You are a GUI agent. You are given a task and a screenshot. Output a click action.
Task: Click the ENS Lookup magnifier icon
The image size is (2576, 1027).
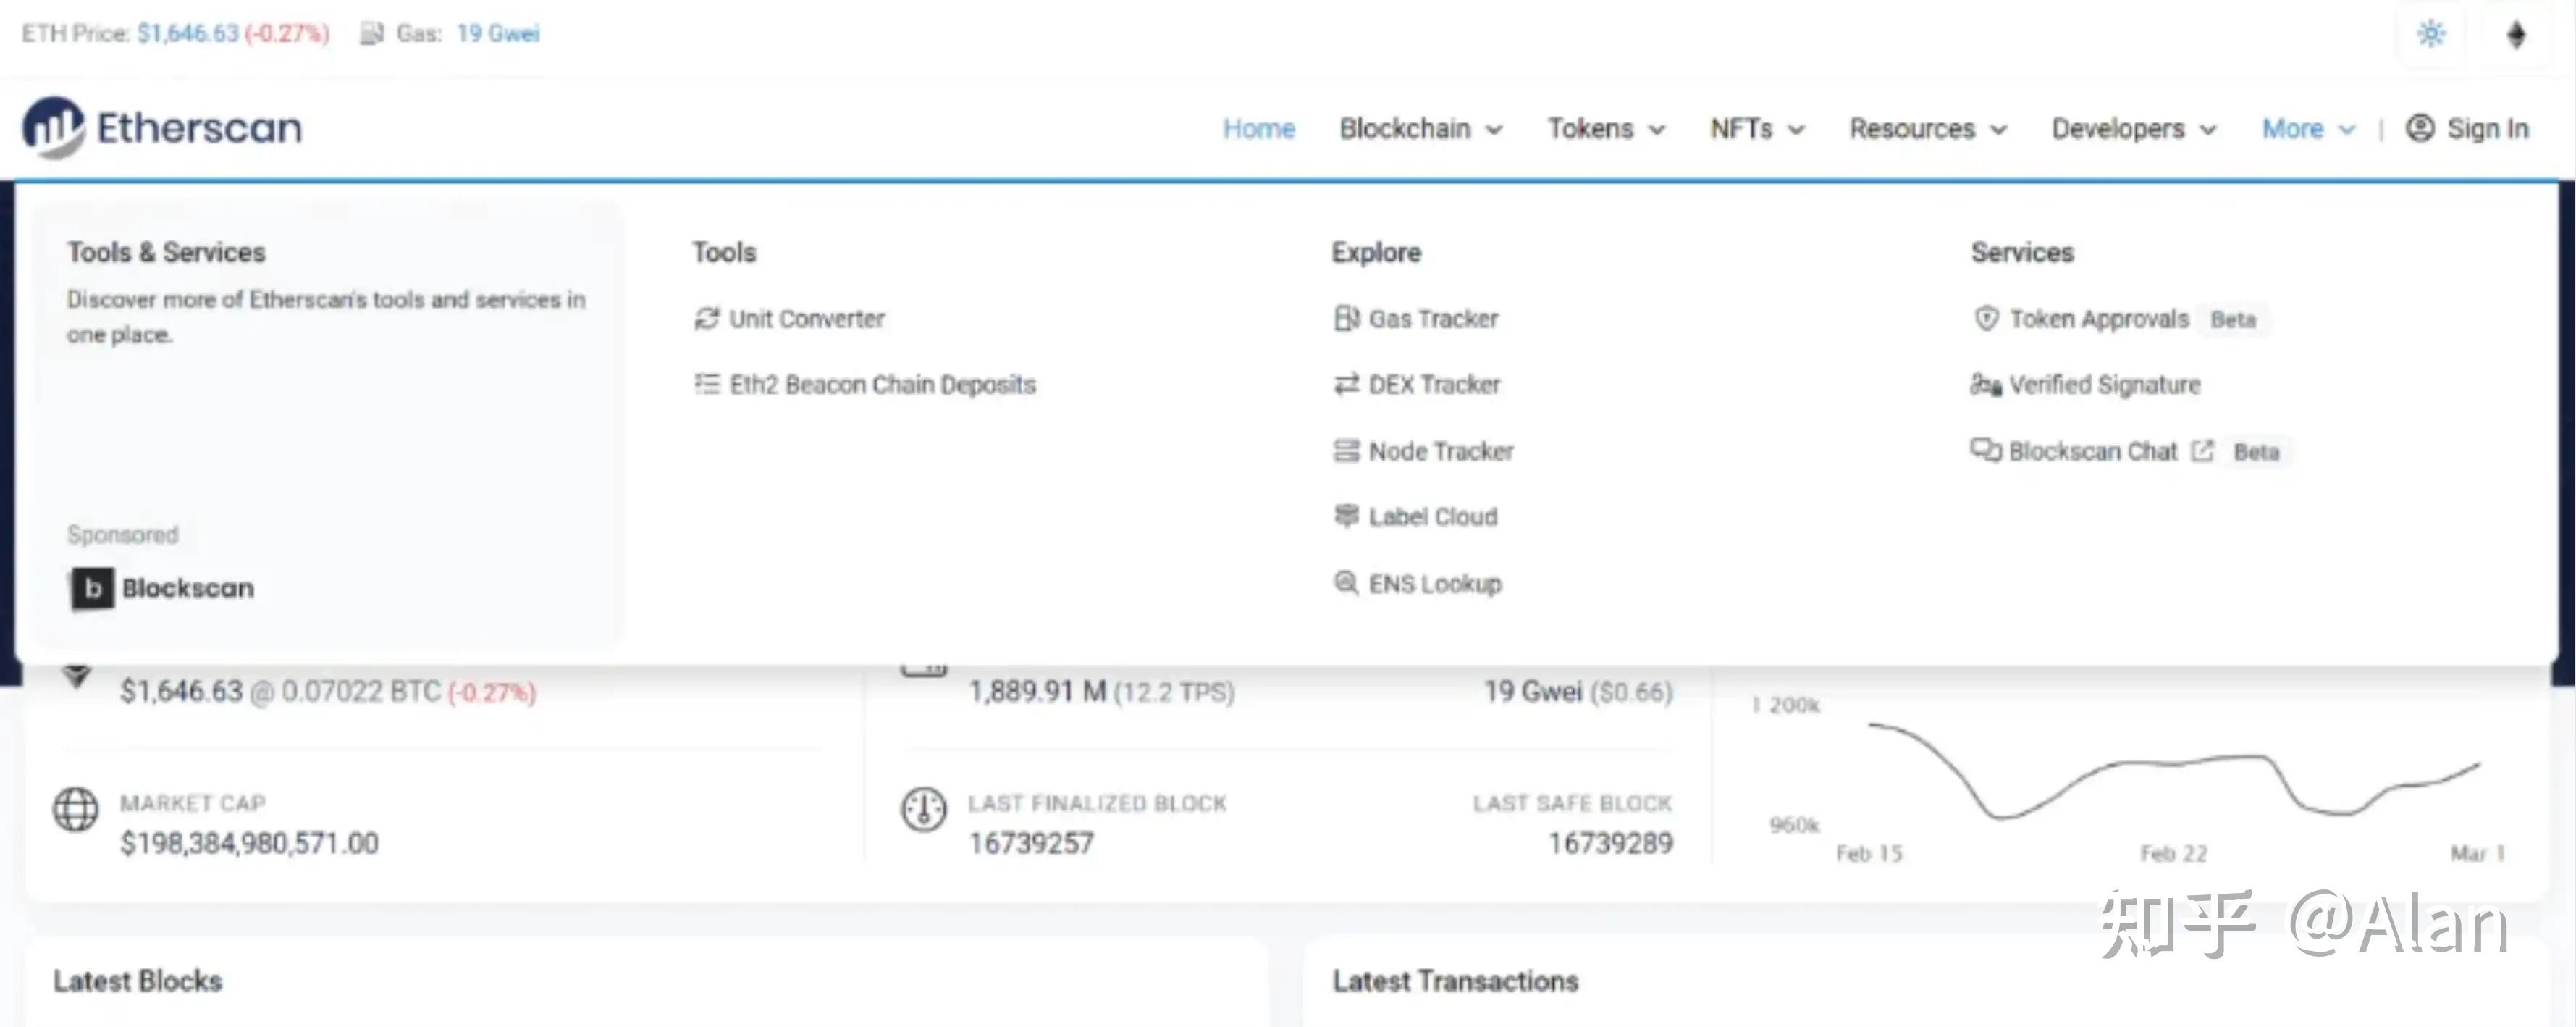[x=1346, y=583]
